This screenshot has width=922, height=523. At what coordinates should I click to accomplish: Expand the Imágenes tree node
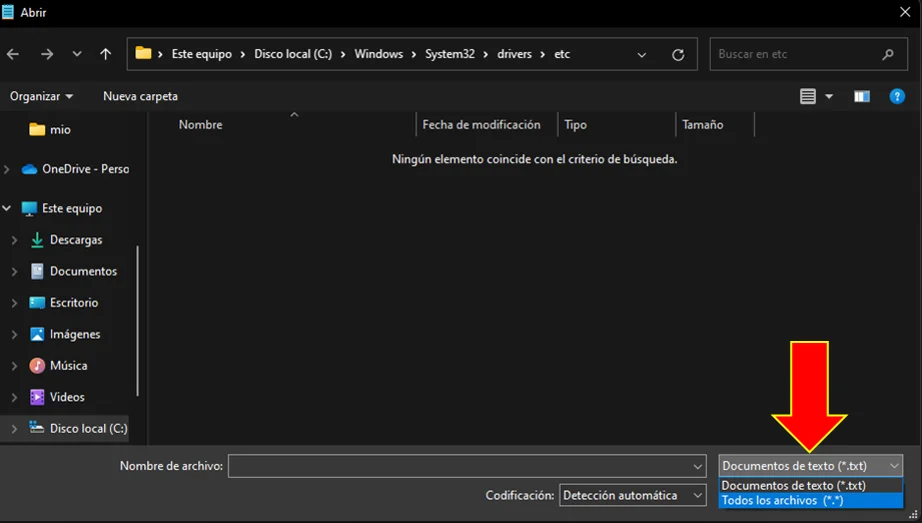15,334
